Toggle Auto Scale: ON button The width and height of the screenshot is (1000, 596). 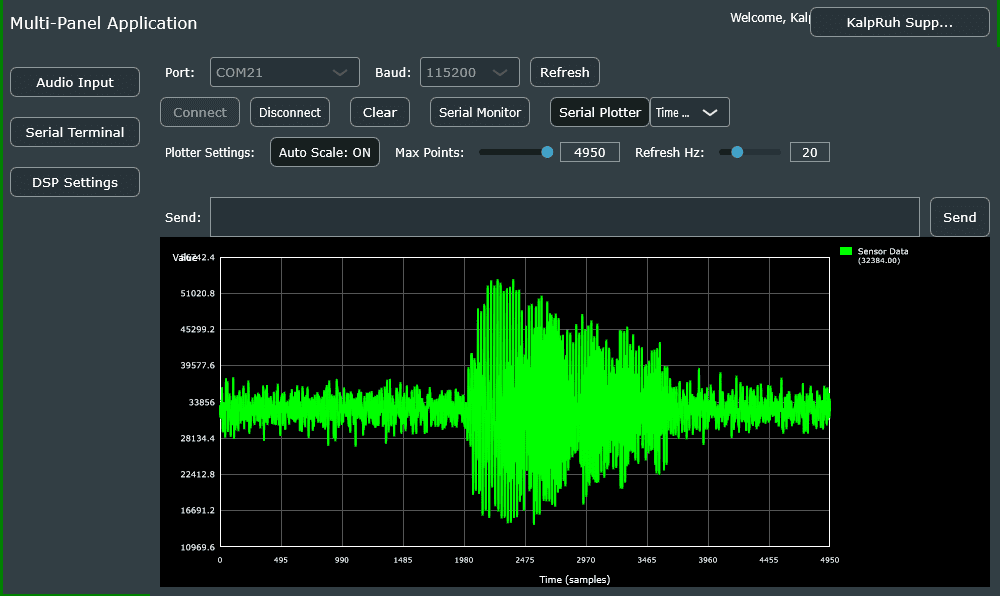[x=325, y=152]
